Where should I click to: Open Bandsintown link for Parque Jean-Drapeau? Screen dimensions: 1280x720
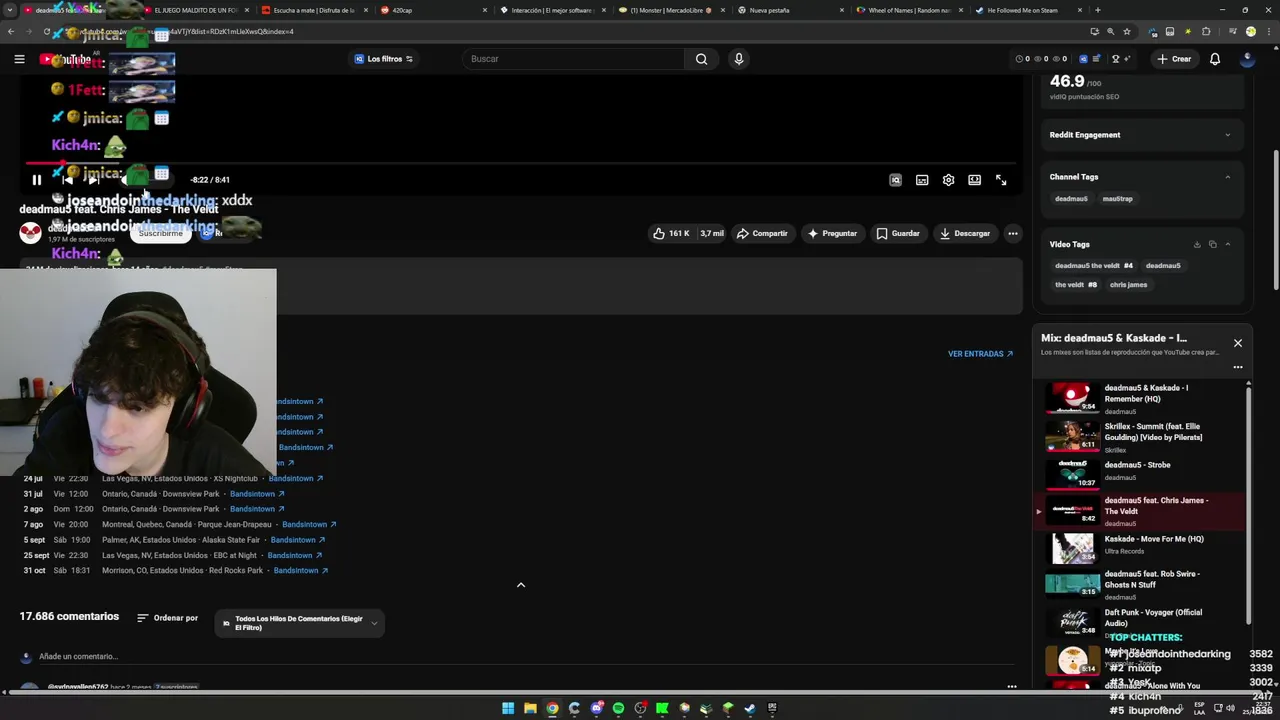click(x=309, y=524)
